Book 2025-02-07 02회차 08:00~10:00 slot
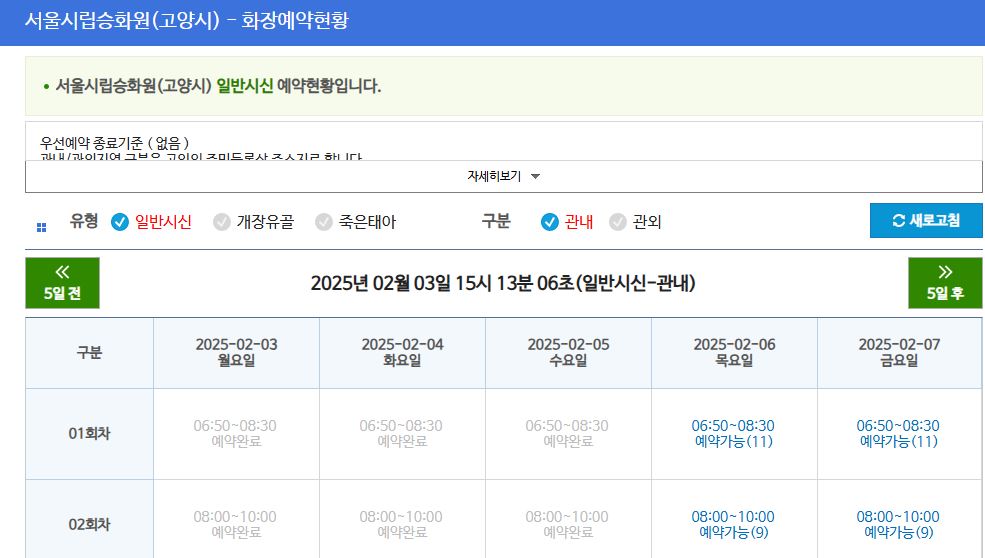The image size is (985, 558). [898, 525]
